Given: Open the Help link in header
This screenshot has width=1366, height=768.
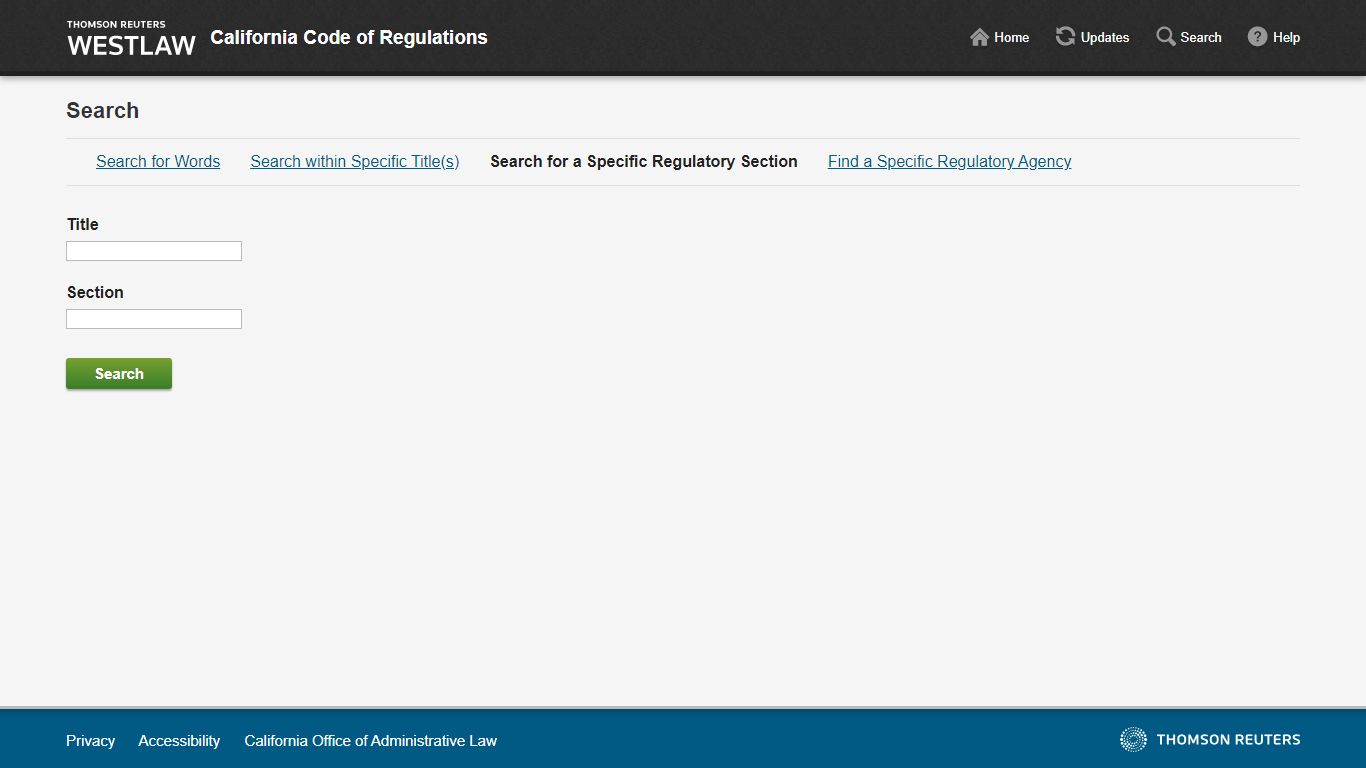Looking at the screenshot, I should point(1286,37).
